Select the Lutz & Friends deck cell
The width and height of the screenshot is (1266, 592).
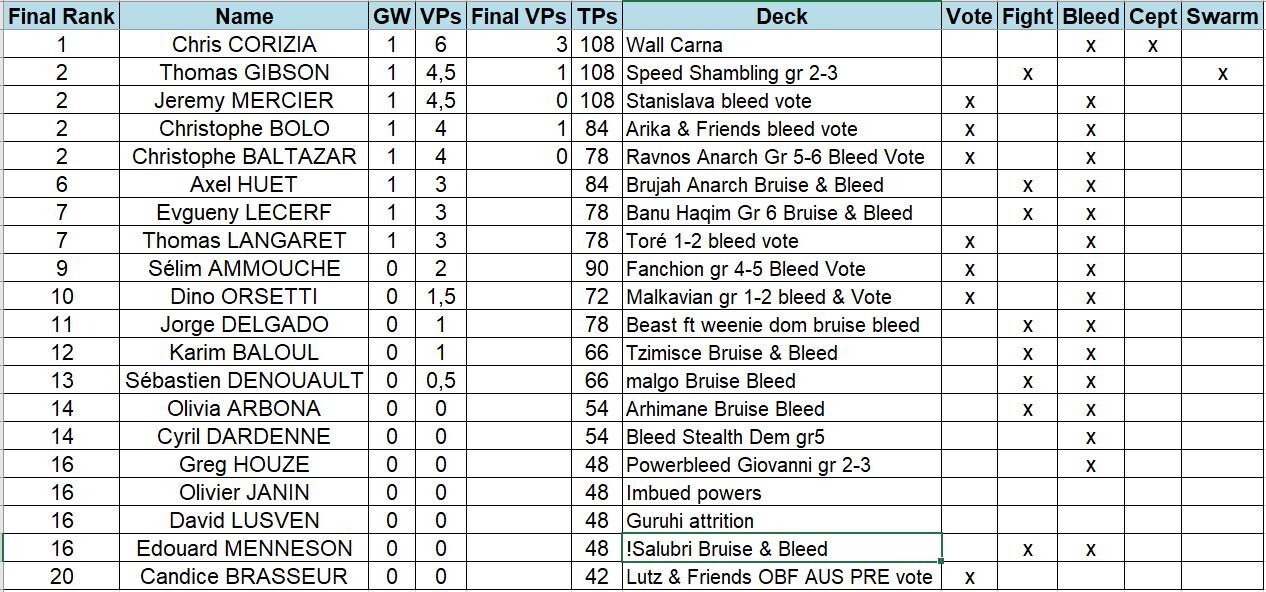[781, 577]
